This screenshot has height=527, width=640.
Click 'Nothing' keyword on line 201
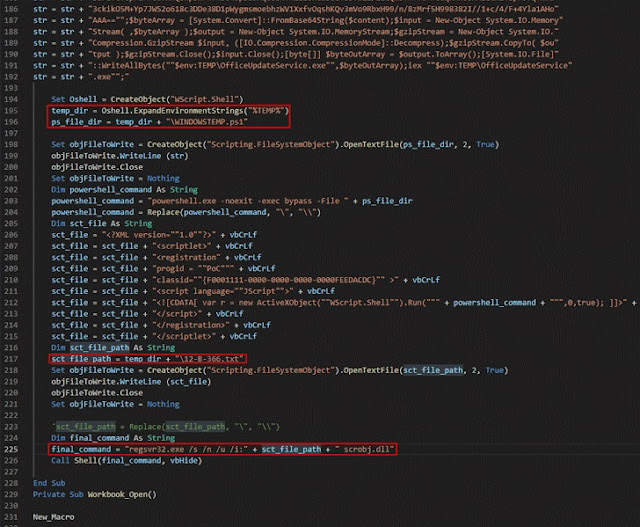(x=163, y=178)
